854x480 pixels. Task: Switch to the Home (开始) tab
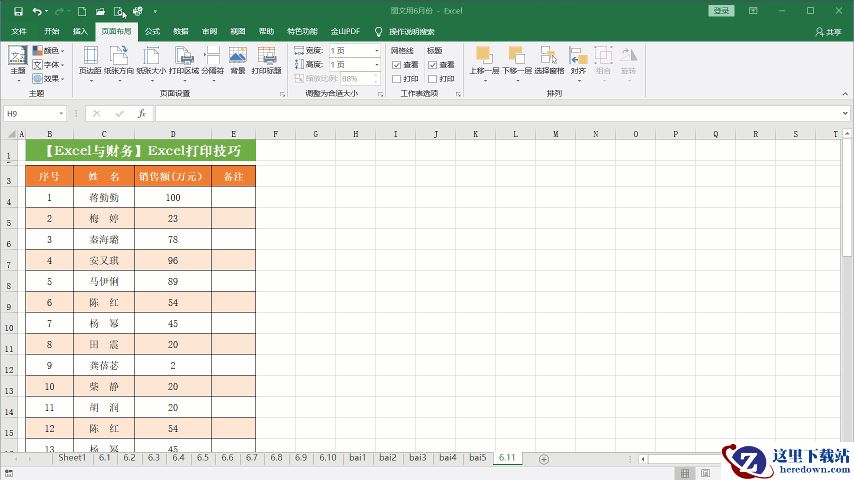[x=52, y=32]
